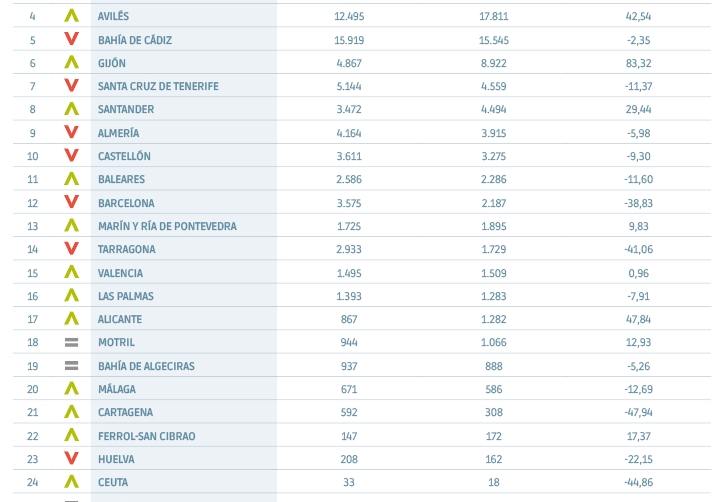
Task: Click the red down arrow beside Bahía de Cádiz
Action: click(x=71, y=39)
